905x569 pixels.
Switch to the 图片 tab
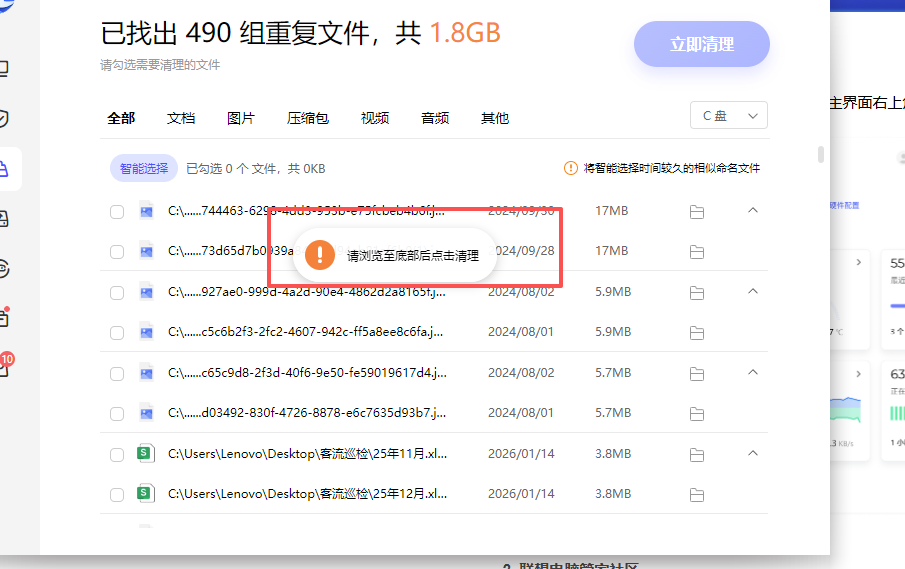click(241, 118)
